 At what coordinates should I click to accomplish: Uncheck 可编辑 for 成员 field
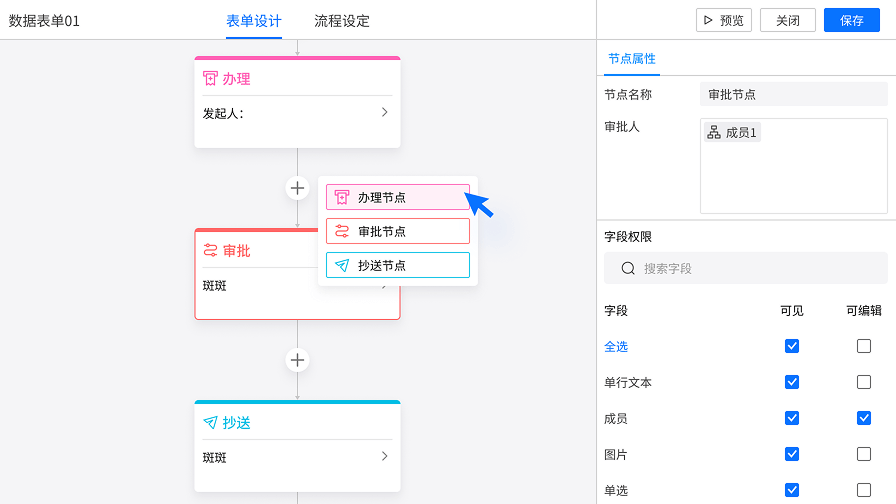coord(864,418)
